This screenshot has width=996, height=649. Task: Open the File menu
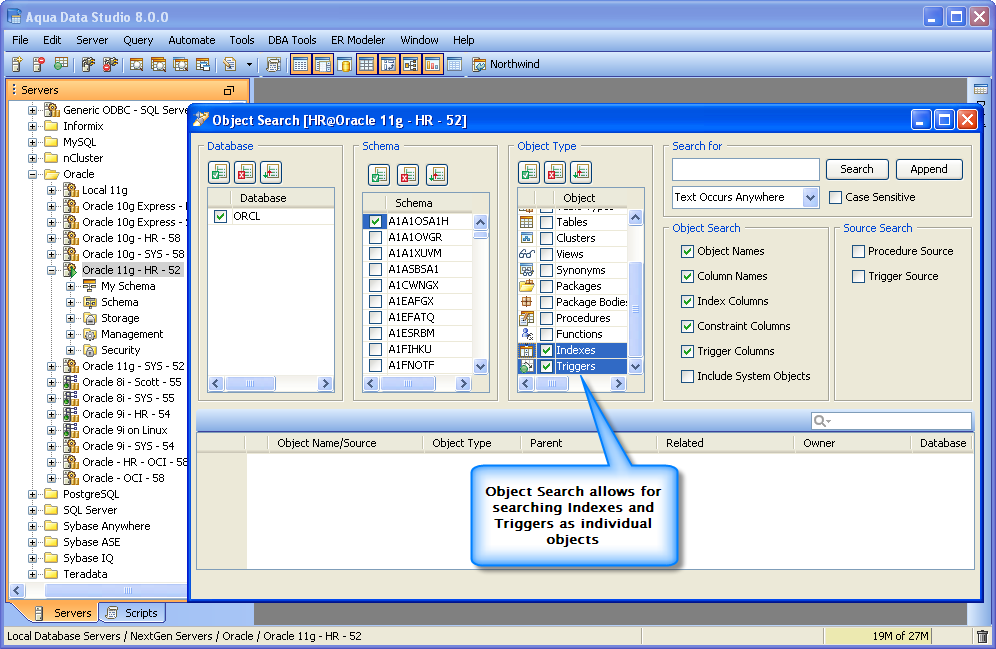(20, 40)
